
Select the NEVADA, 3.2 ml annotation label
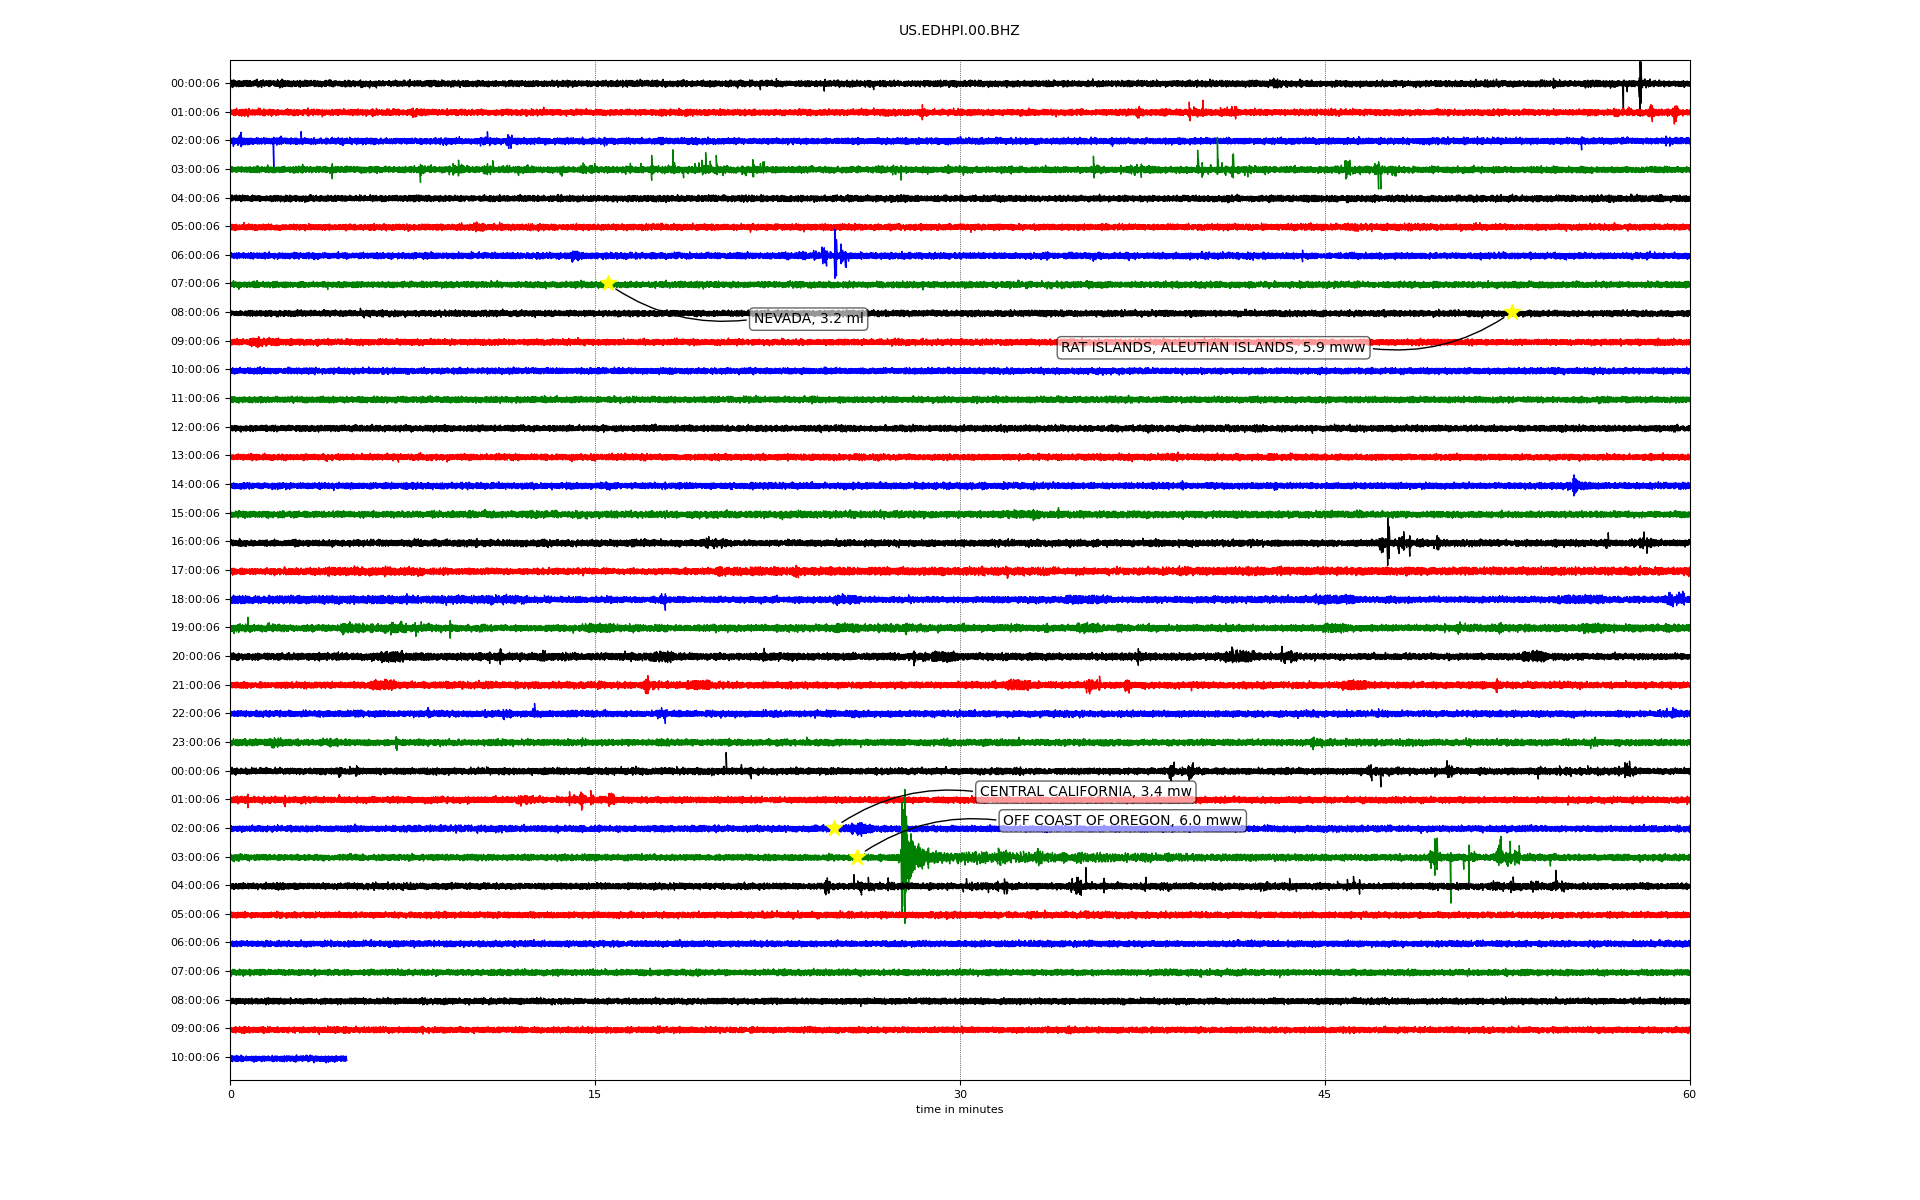pyautogui.click(x=808, y=319)
